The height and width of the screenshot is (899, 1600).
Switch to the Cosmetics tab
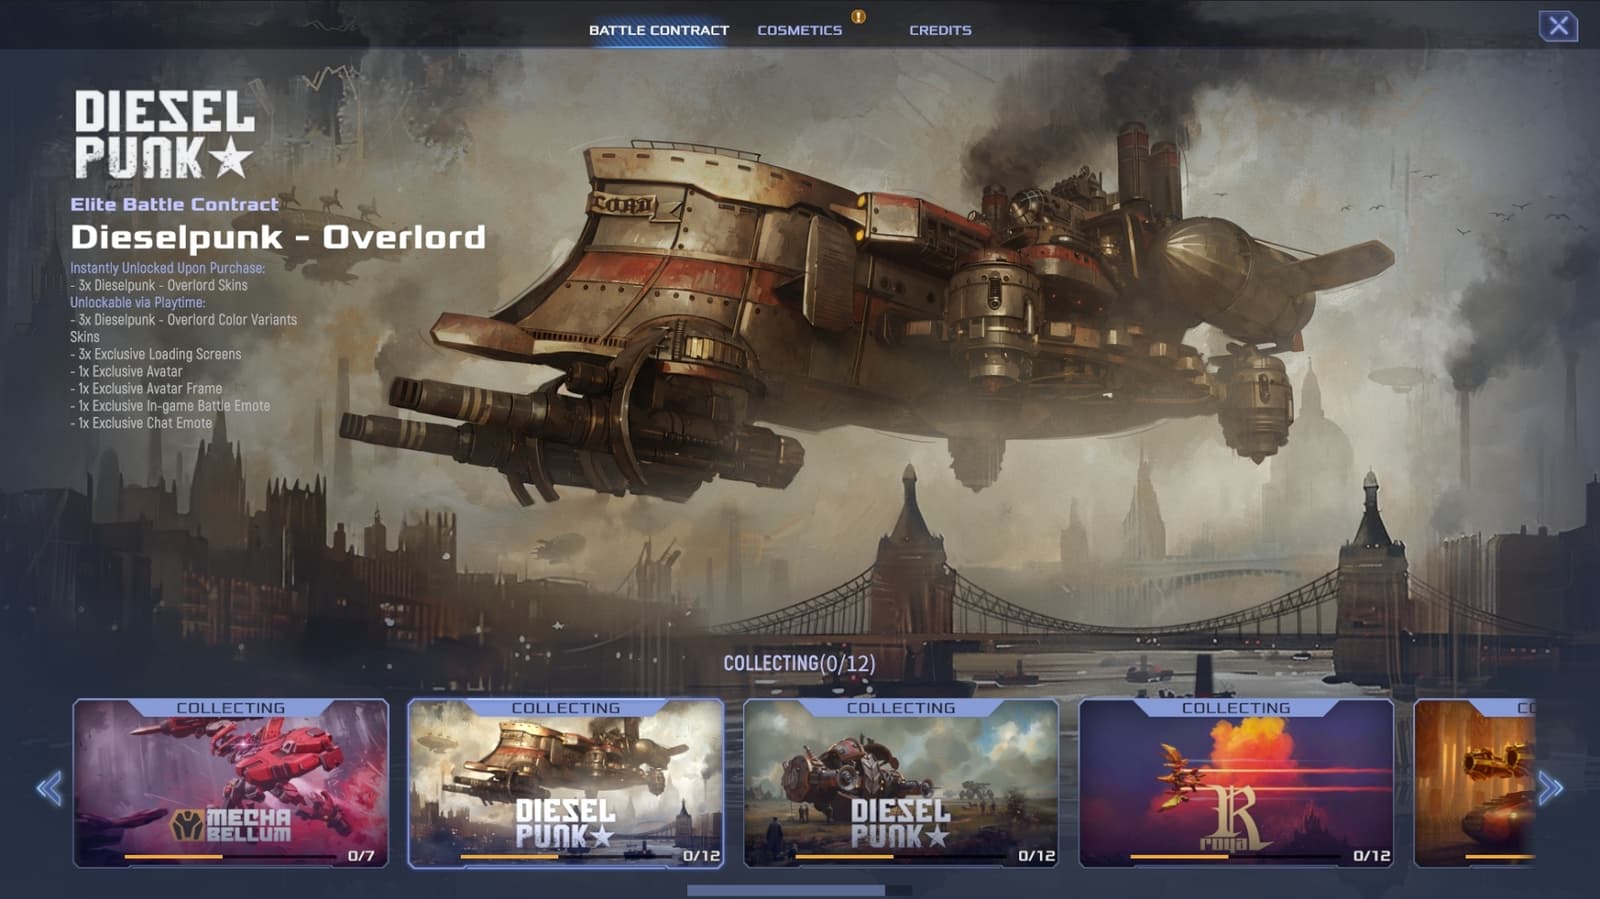click(799, 30)
